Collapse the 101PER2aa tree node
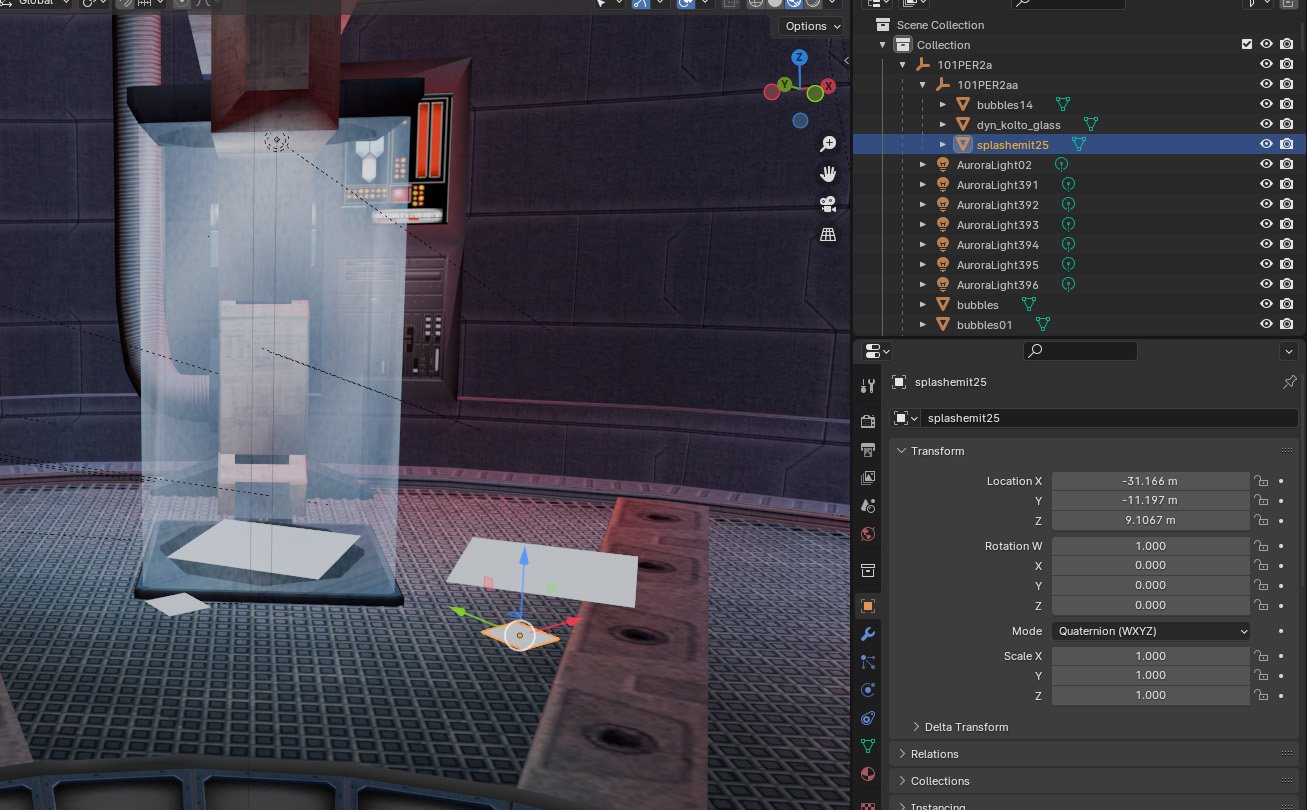This screenshot has height=810, width=1307. 922,84
